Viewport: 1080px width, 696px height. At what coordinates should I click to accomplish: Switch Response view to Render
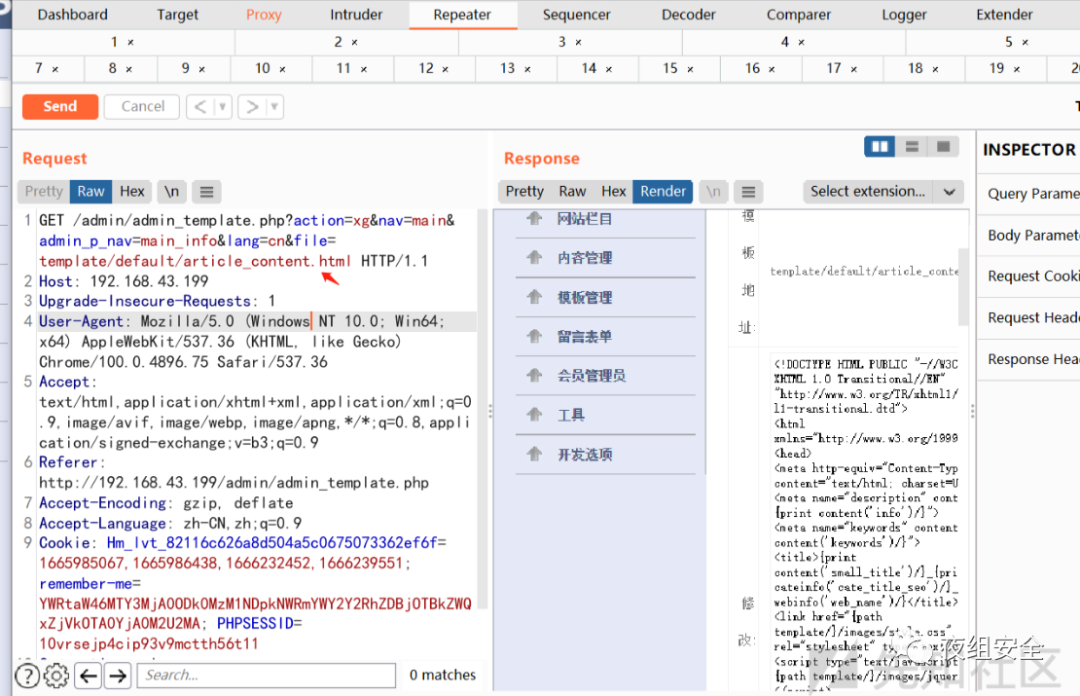pyautogui.click(x=663, y=192)
